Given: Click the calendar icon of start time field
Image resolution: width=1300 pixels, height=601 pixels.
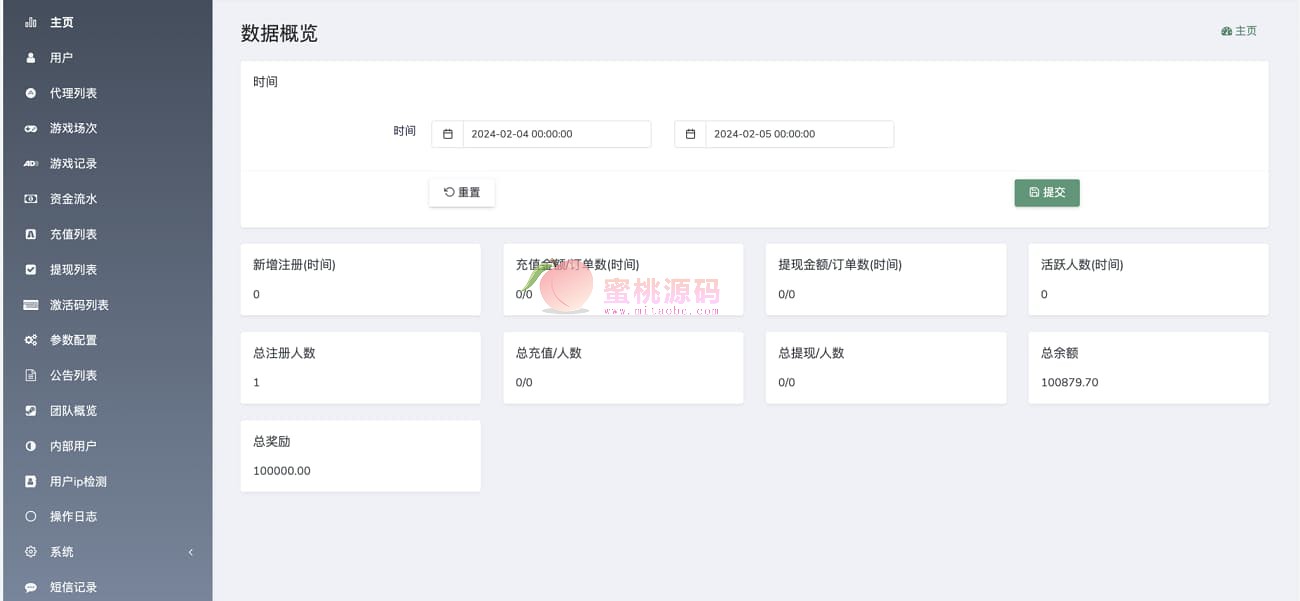Looking at the screenshot, I should click(447, 134).
